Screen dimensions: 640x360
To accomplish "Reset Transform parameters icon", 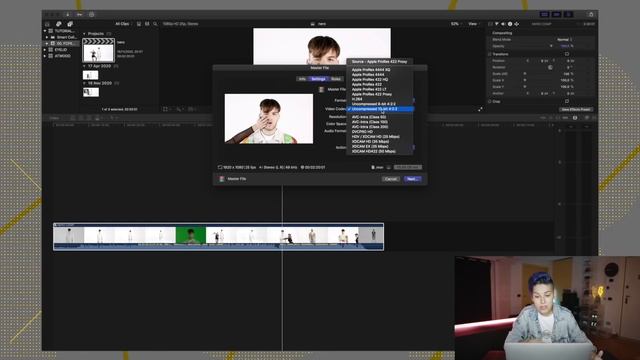I will click(x=567, y=54).
